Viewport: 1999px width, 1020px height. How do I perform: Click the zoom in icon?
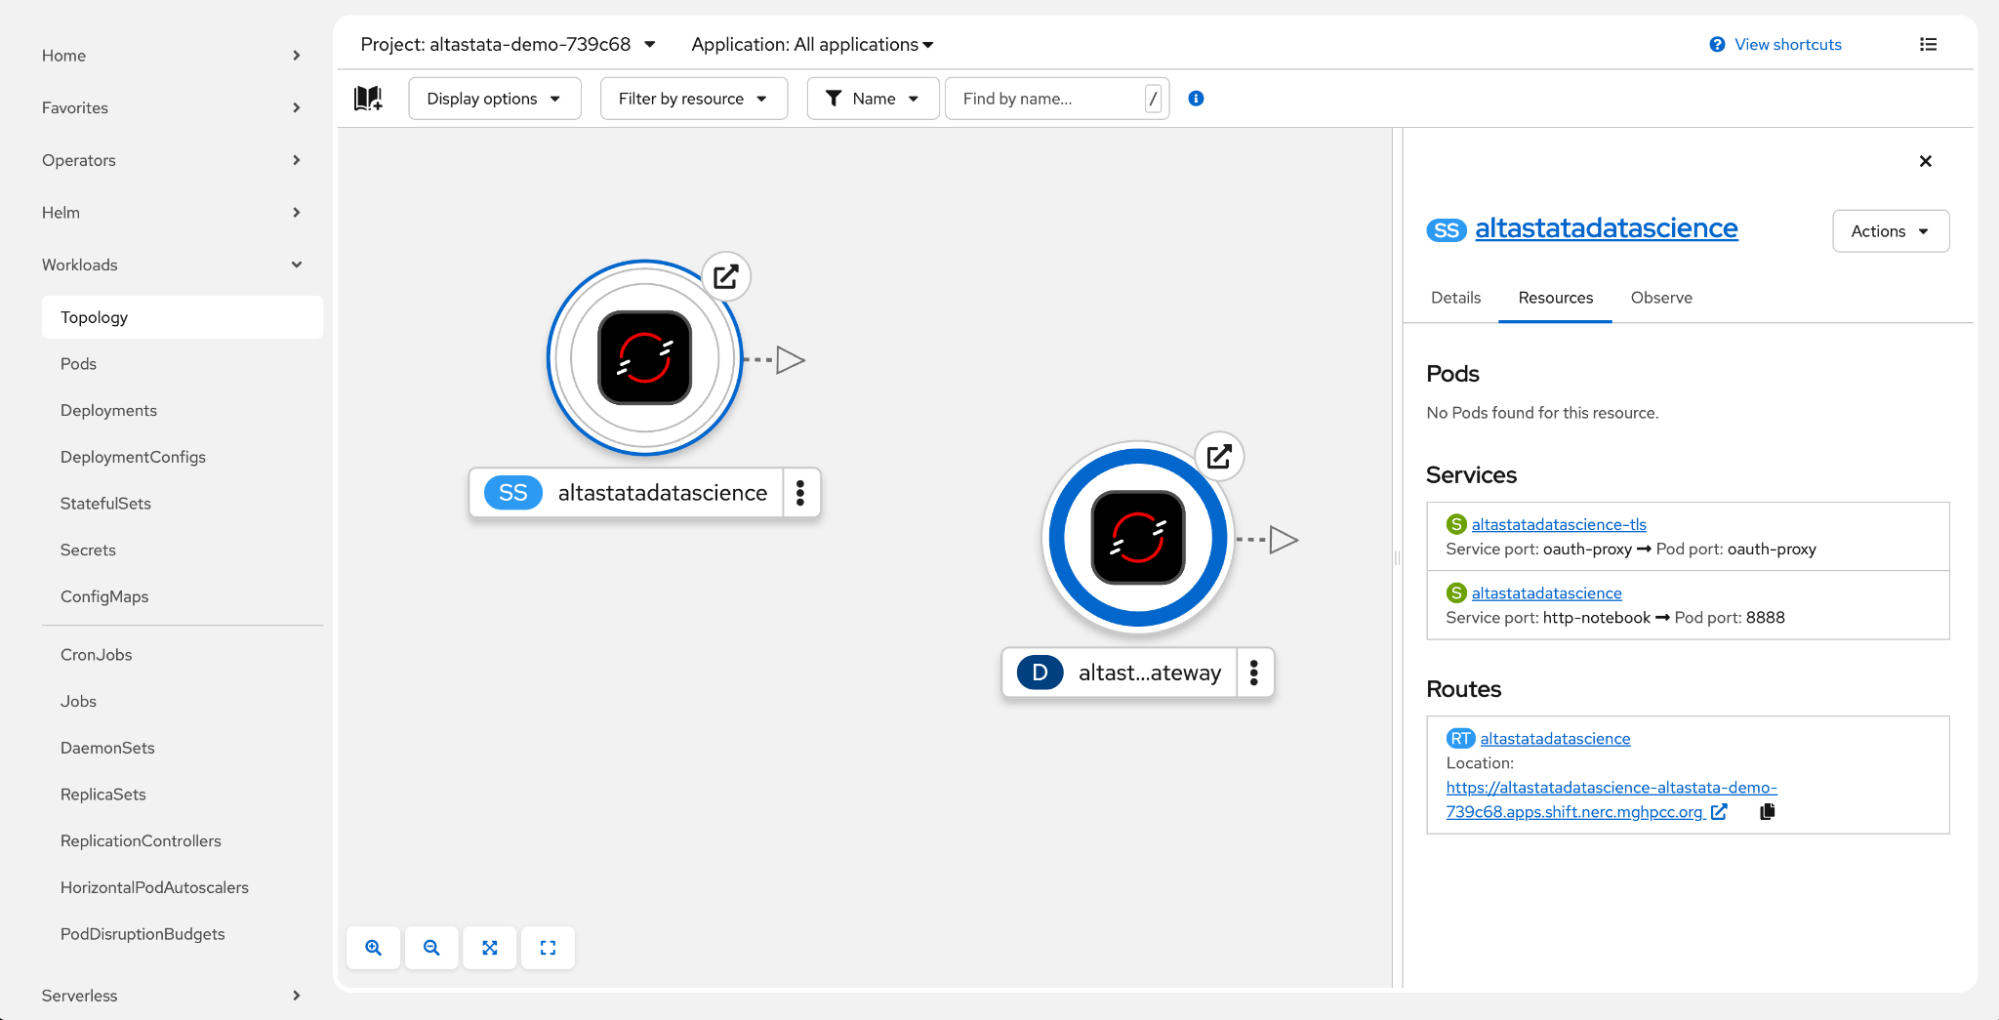[x=373, y=947]
